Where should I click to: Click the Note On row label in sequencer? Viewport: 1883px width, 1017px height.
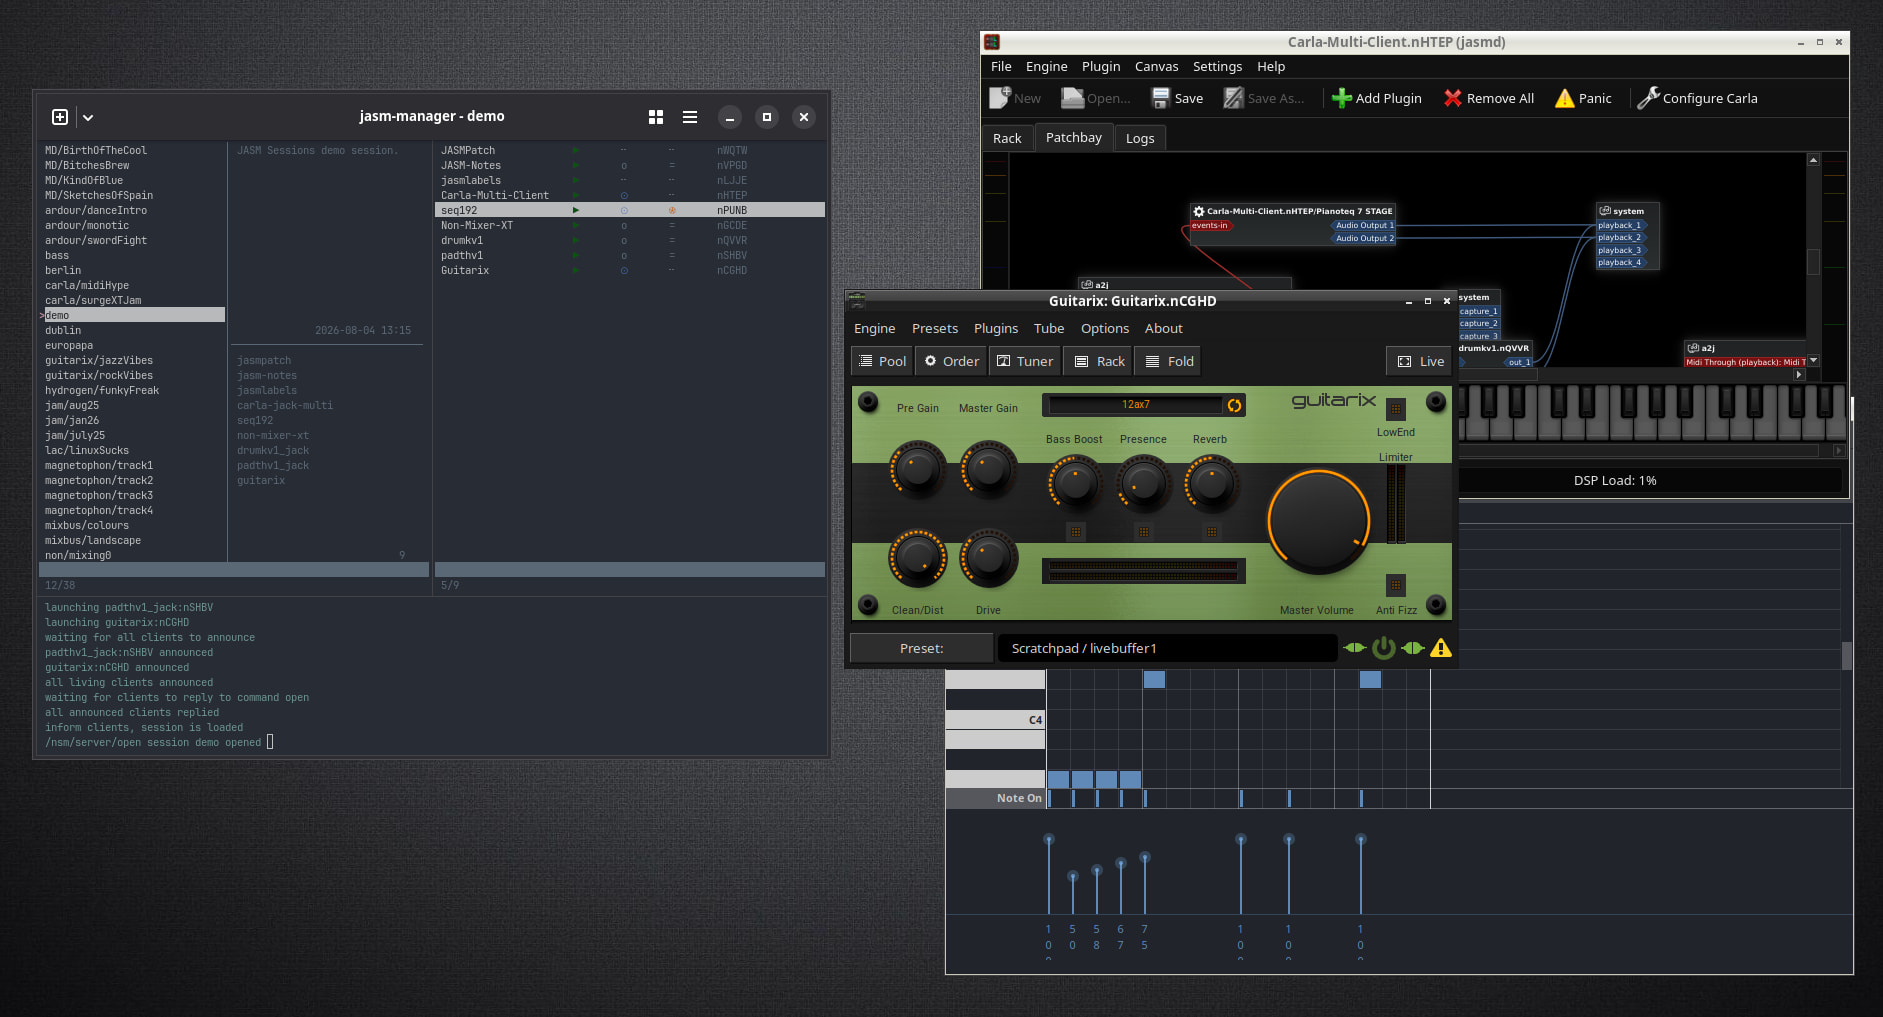(x=996, y=798)
